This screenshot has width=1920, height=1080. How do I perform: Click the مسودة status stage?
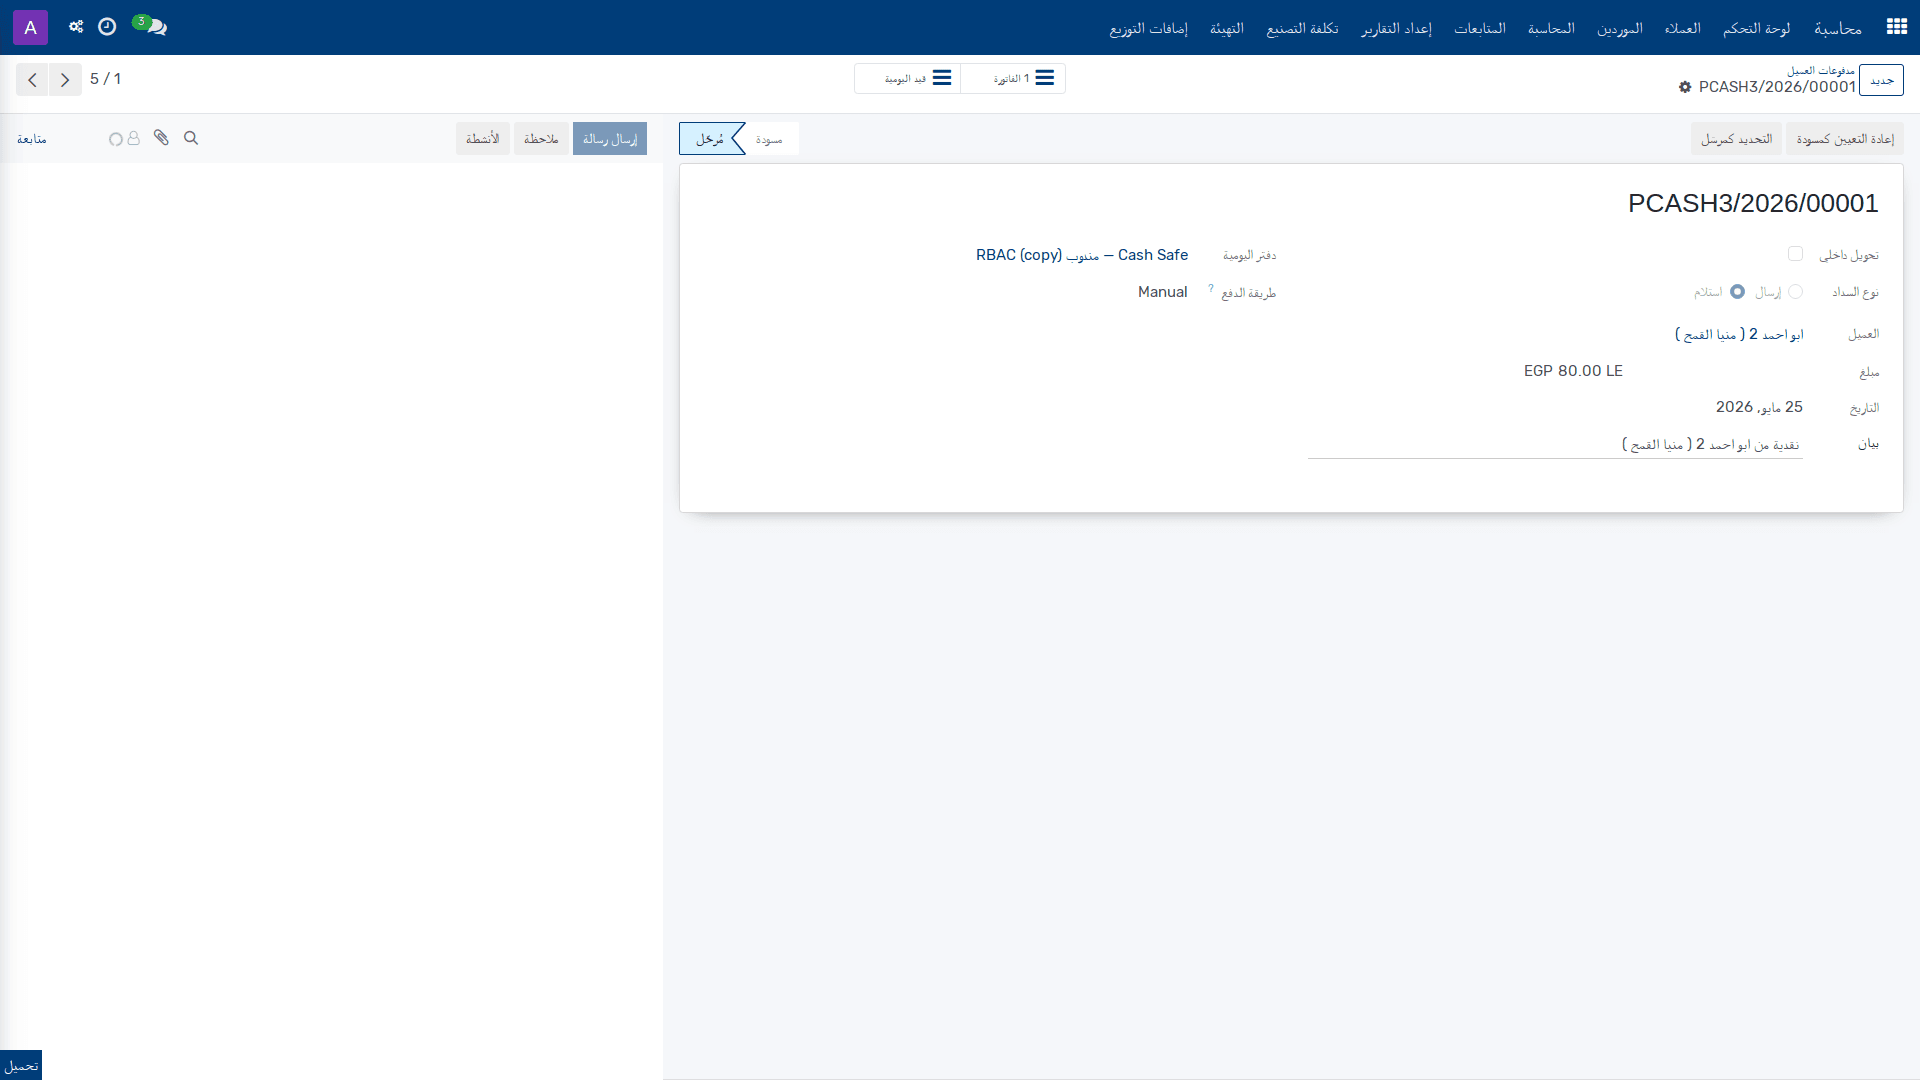769,139
